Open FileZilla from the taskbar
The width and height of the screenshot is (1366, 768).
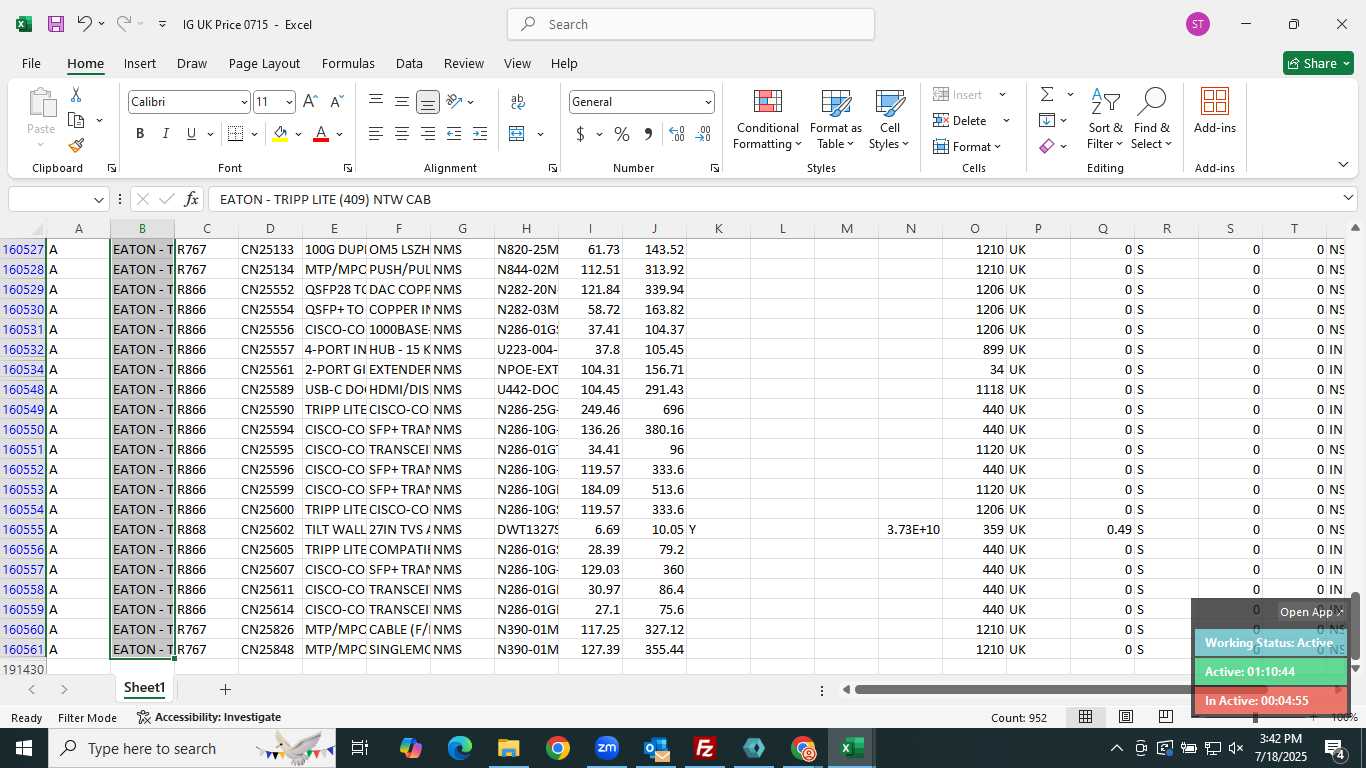[x=705, y=748]
